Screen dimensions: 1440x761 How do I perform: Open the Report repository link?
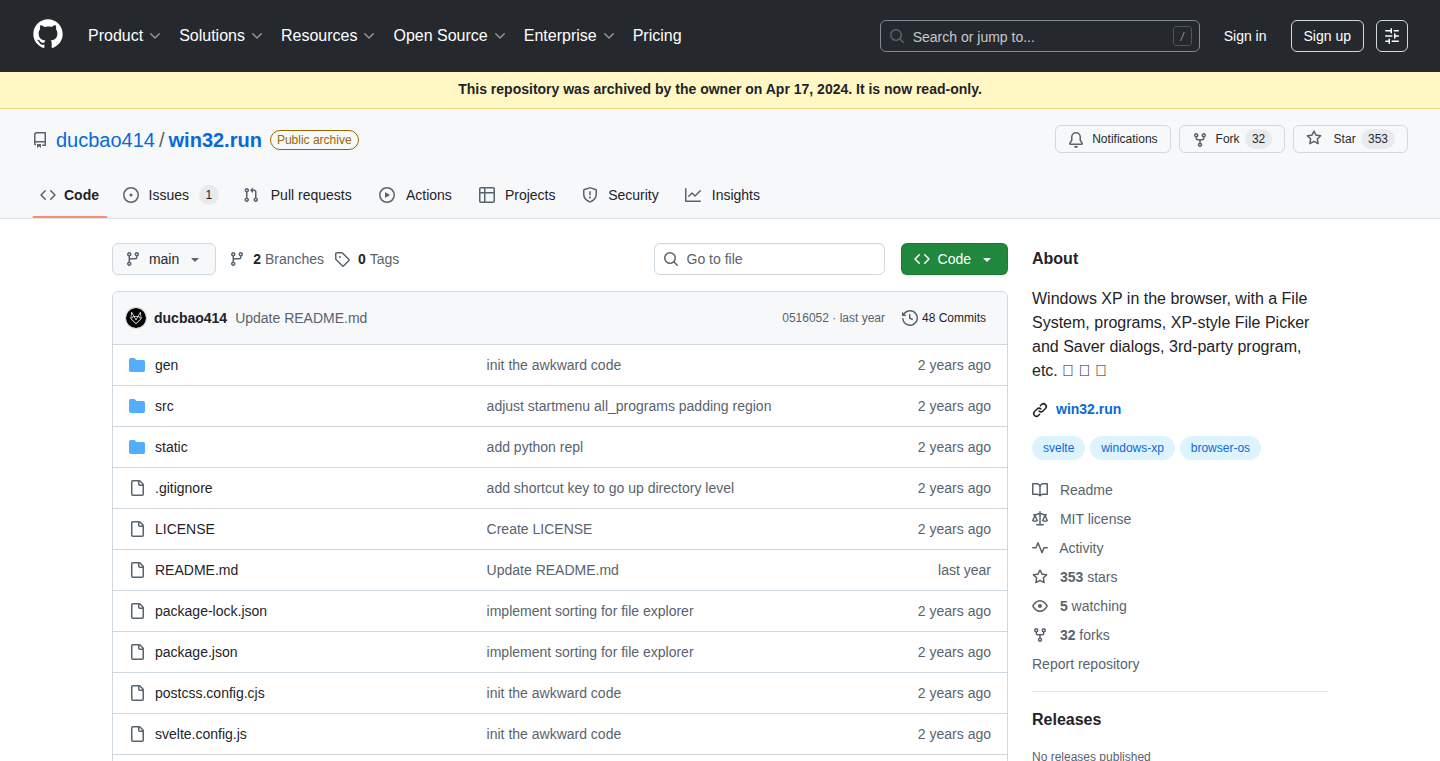click(x=1085, y=664)
